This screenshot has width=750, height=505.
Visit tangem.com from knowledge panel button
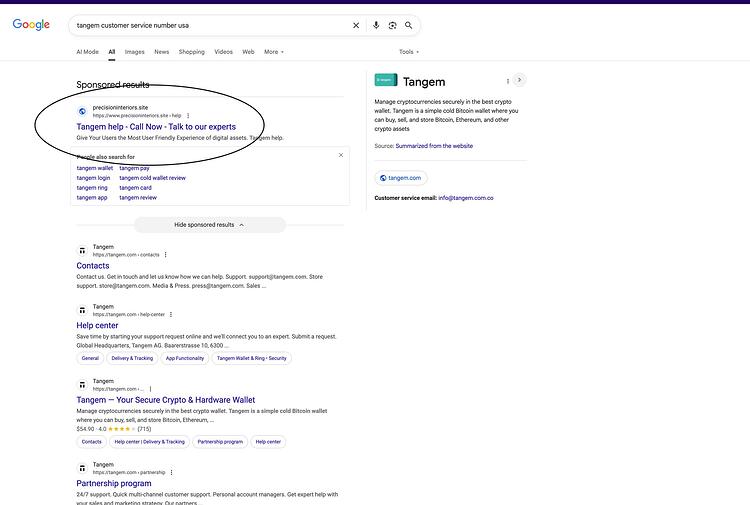point(401,178)
